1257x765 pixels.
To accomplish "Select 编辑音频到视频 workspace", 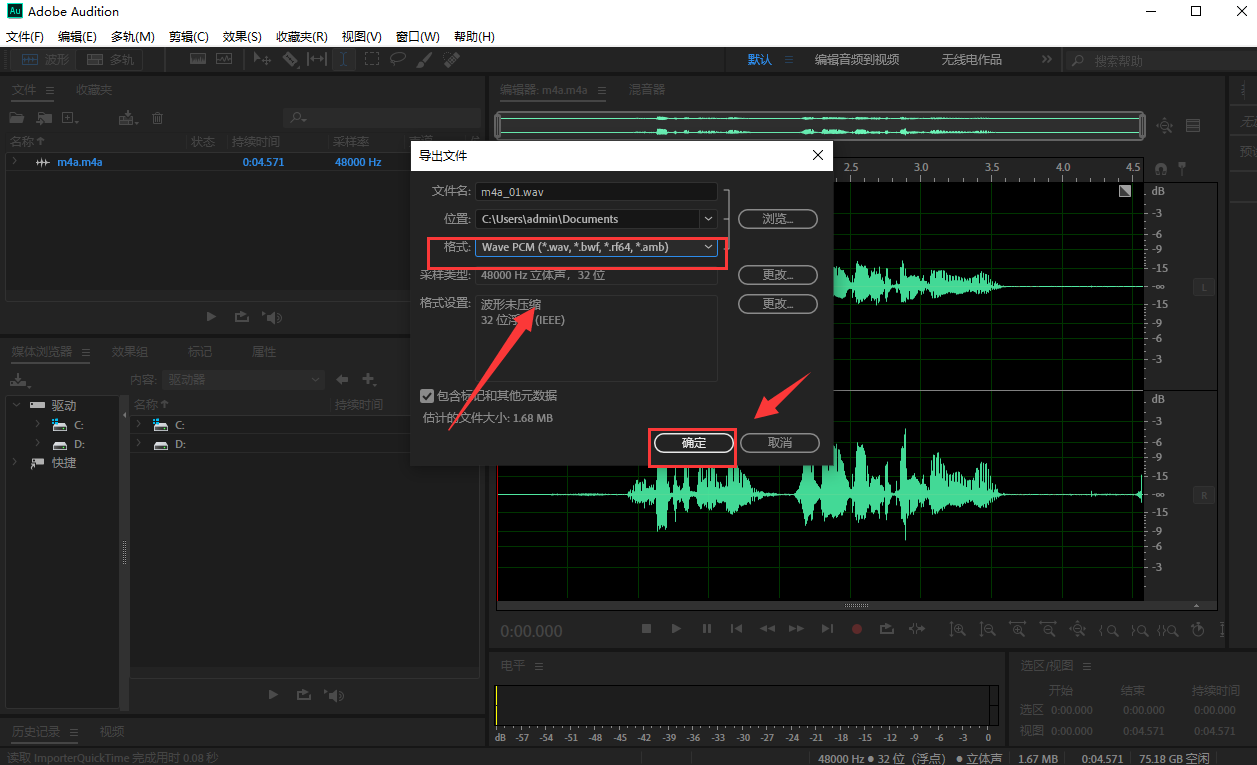I will [857, 60].
